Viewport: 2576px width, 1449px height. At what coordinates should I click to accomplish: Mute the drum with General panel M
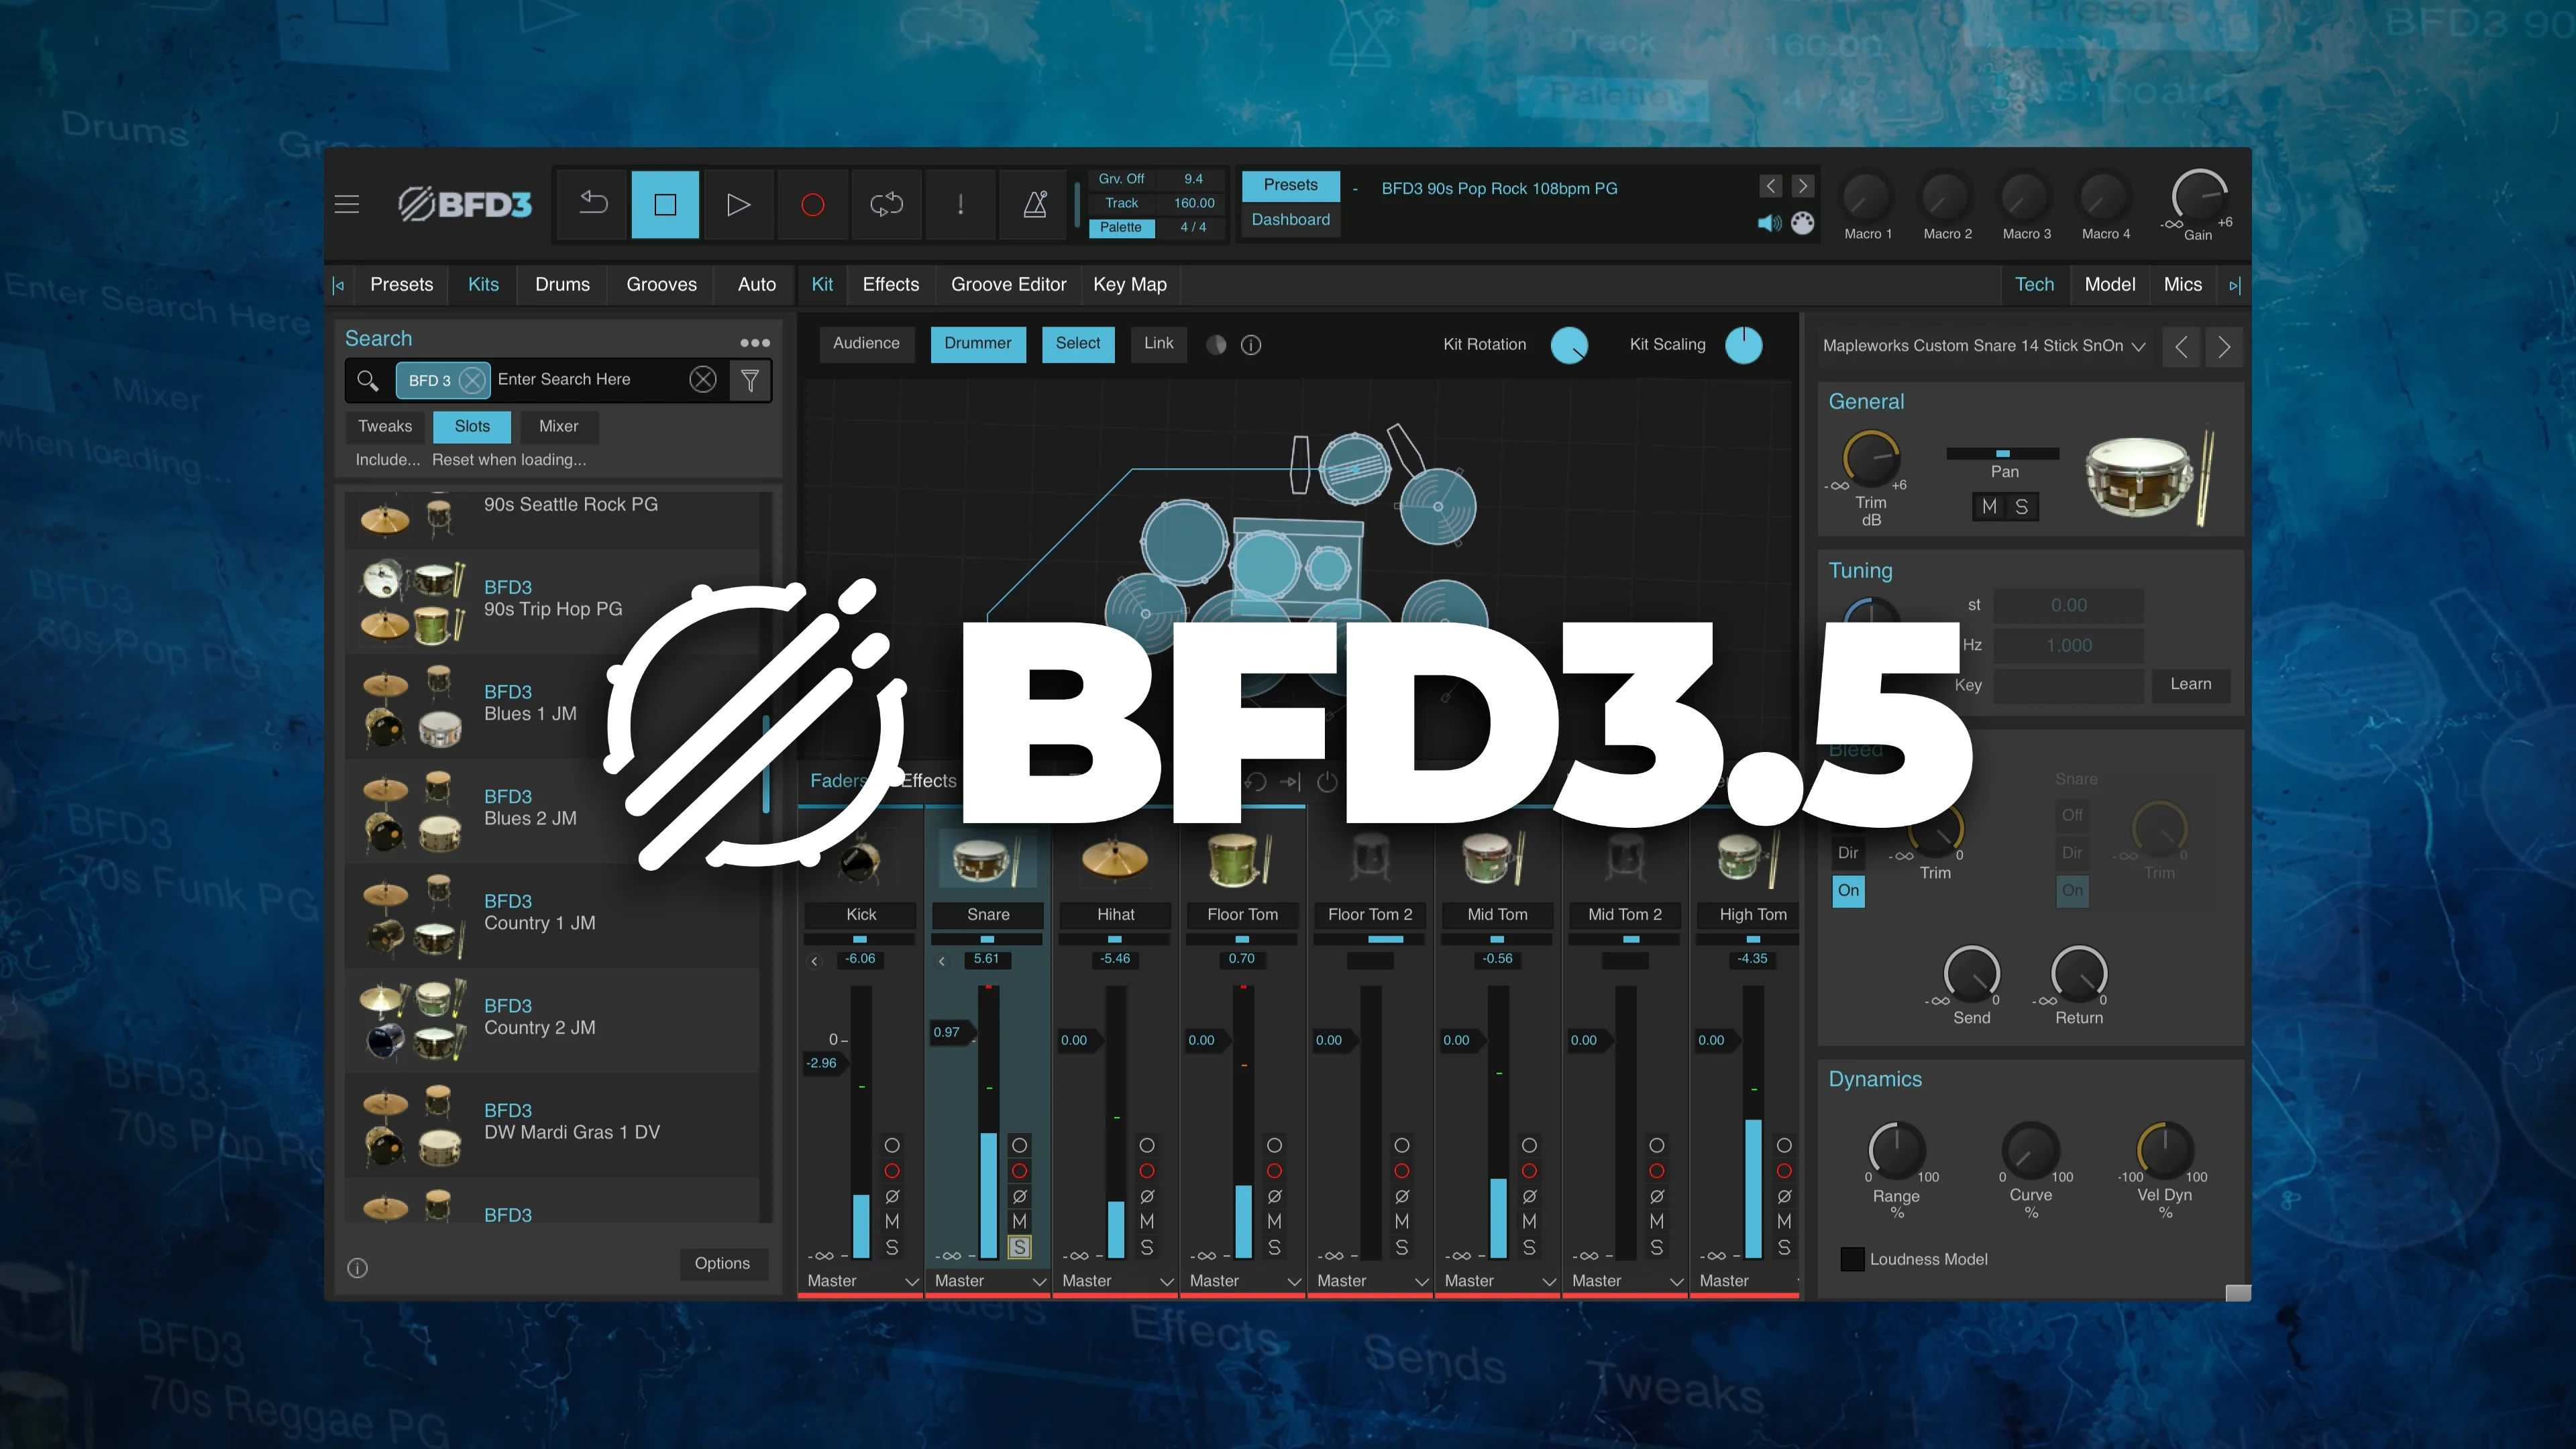(1989, 507)
